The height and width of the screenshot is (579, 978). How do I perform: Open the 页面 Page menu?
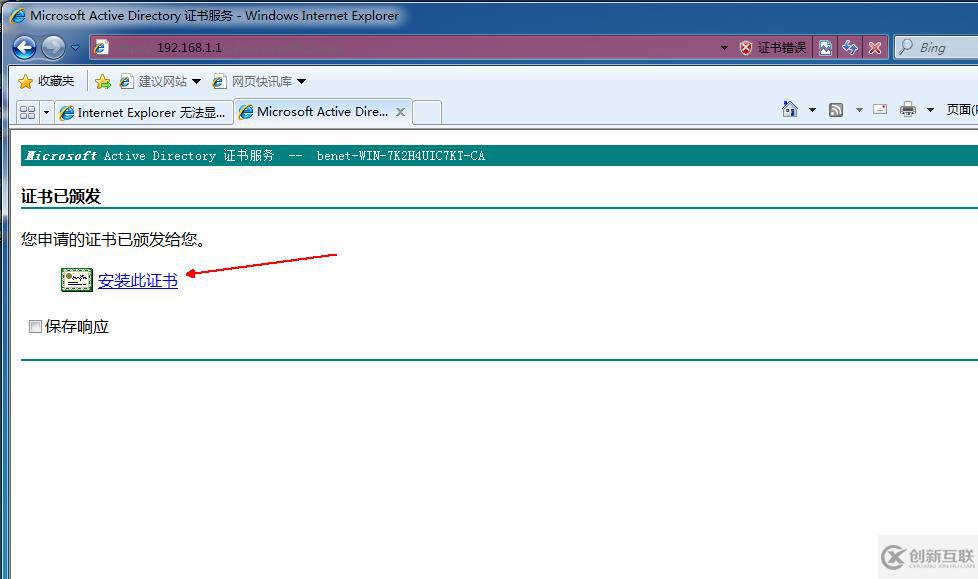961,110
